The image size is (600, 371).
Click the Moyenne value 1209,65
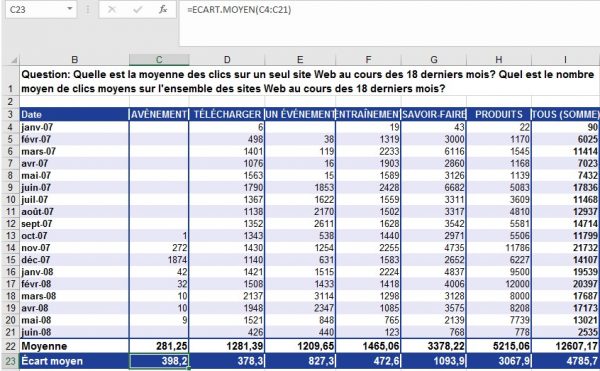coord(300,346)
